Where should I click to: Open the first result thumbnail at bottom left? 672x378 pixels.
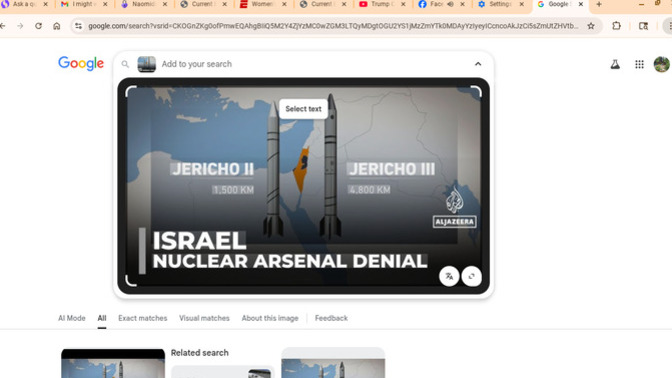click(113, 363)
